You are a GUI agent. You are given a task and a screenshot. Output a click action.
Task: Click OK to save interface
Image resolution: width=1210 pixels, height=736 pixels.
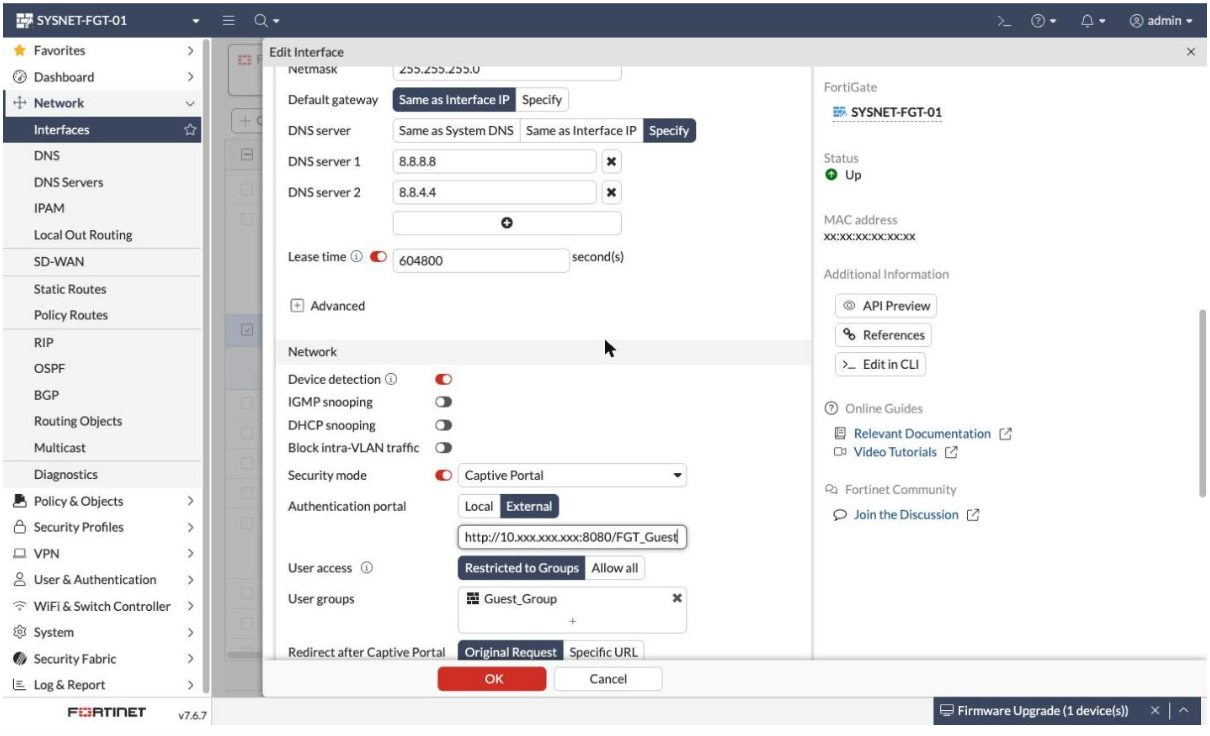493,679
